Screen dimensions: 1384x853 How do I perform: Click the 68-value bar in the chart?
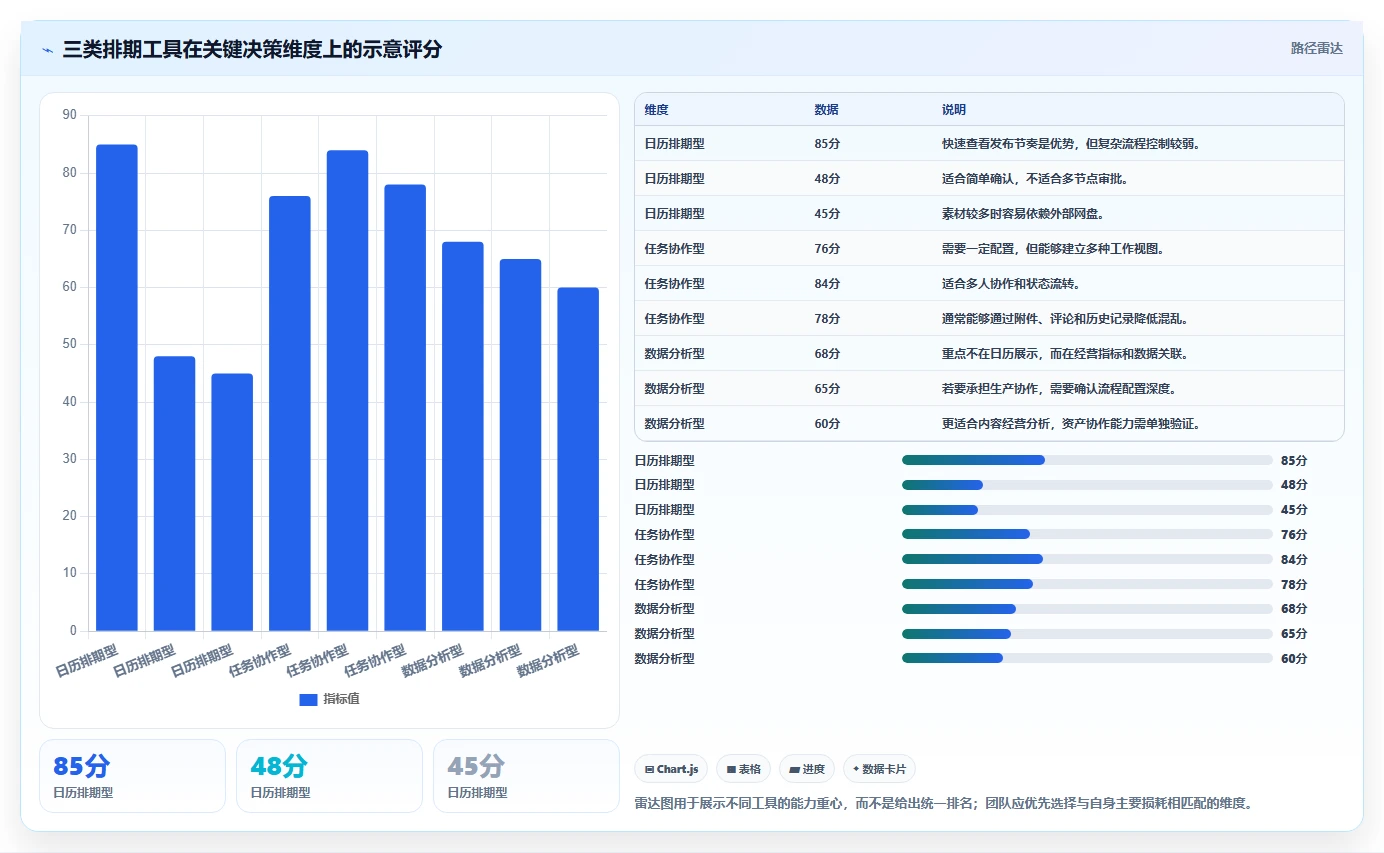pyautogui.click(x=463, y=436)
